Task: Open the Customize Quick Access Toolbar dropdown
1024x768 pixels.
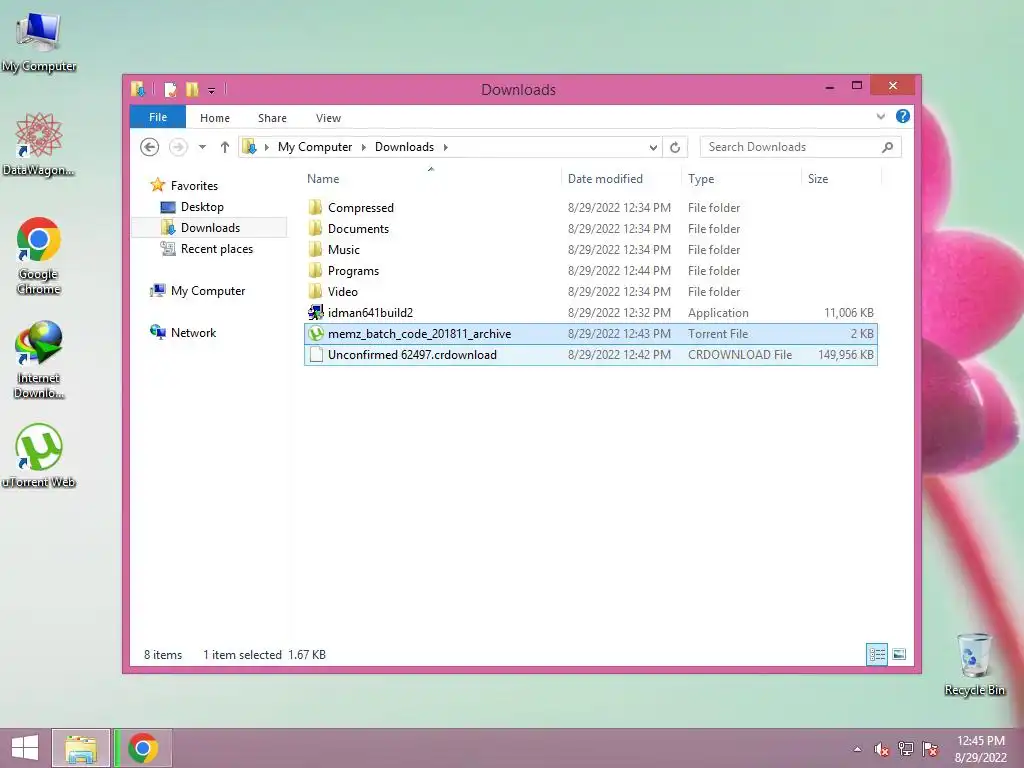Action: [x=212, y=90]
